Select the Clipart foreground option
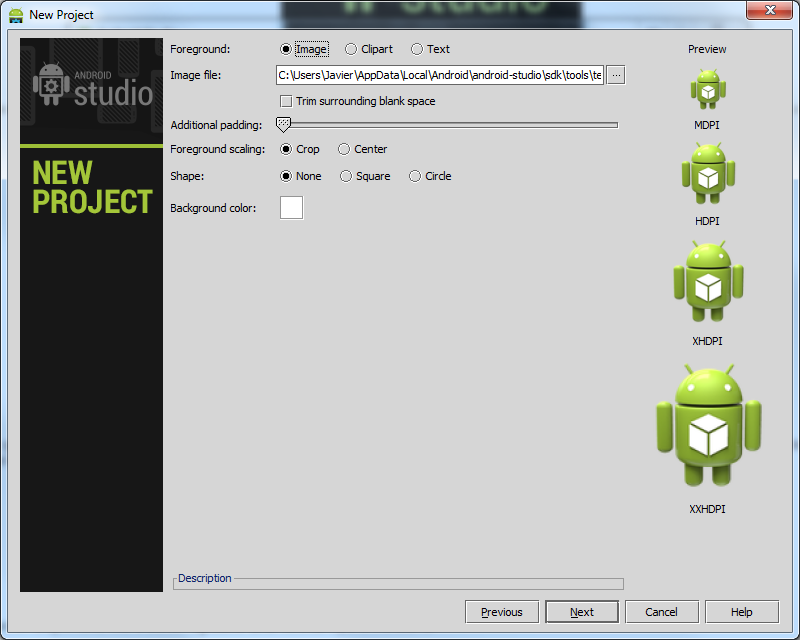The width and height of the screenshot is (800, 640). pyautogui.click(x=351, y=49)
